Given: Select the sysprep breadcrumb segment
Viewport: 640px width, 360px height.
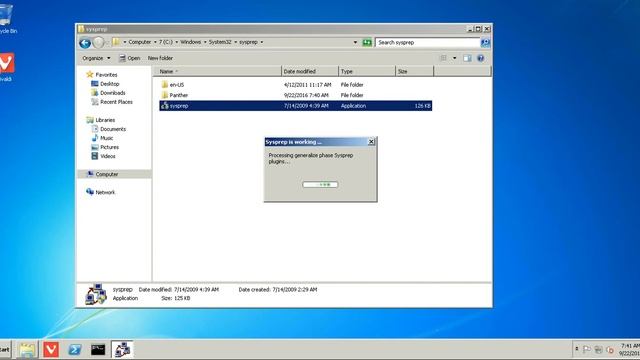Looking at the screenshot, I should (248, 42).
